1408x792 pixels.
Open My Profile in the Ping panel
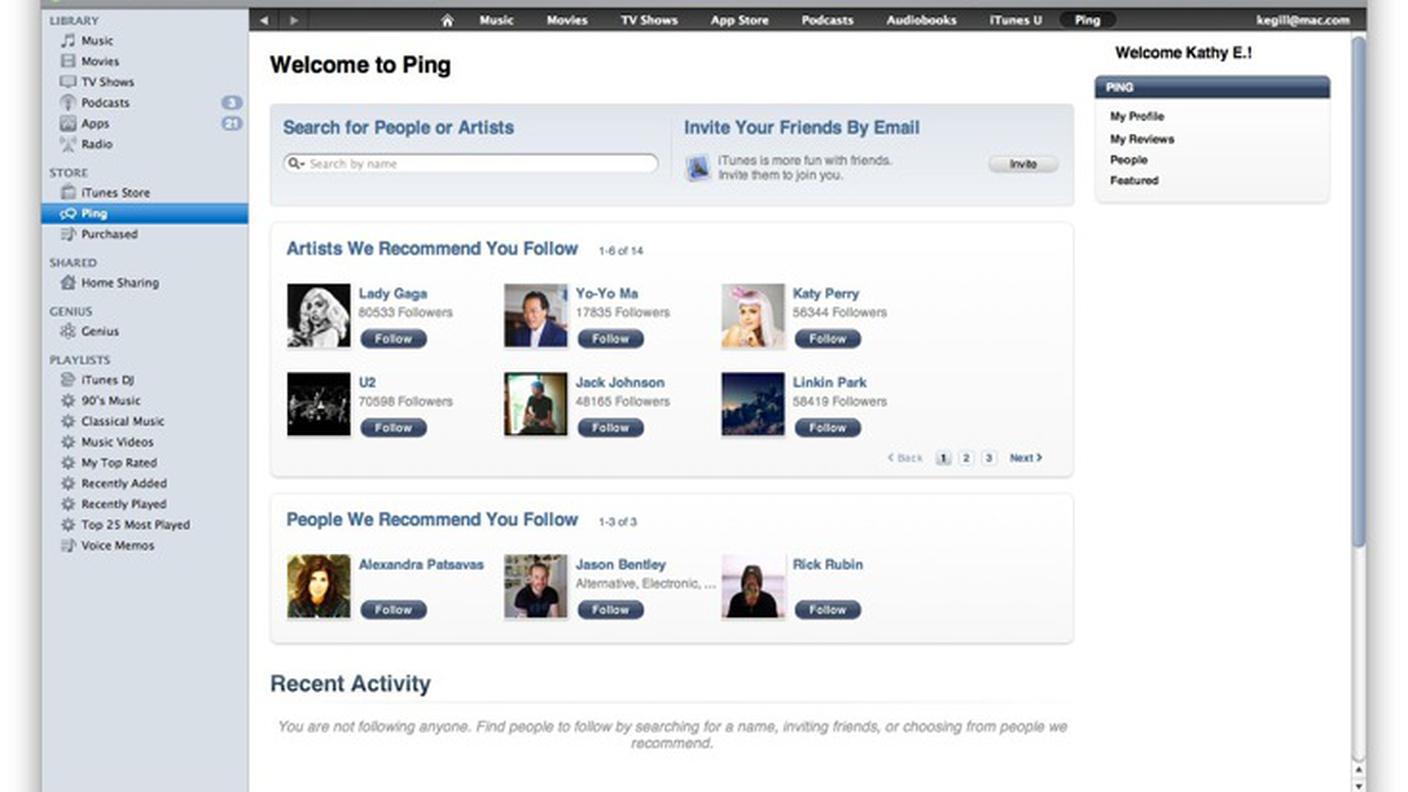click(1137, 117)
